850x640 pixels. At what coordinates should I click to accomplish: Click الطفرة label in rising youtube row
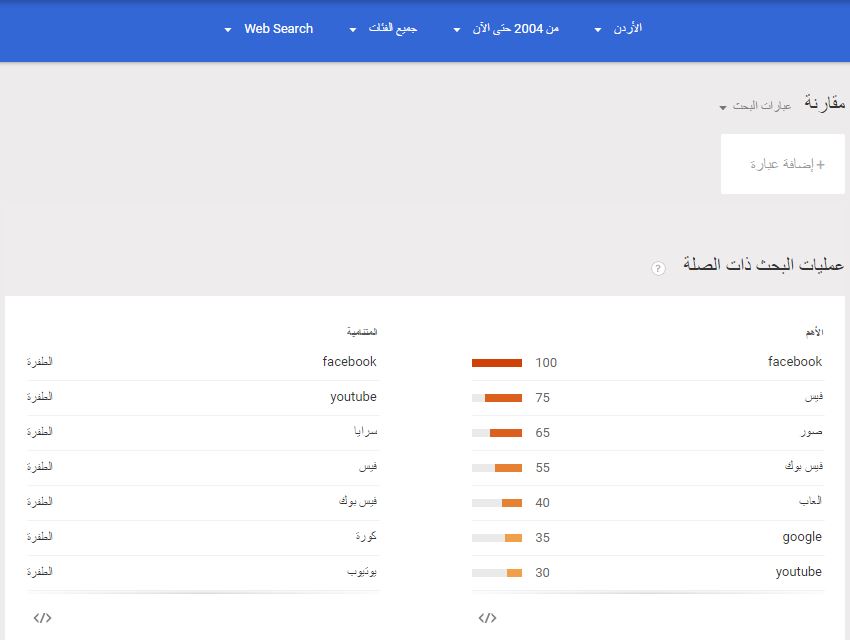[x=40, y=397]
